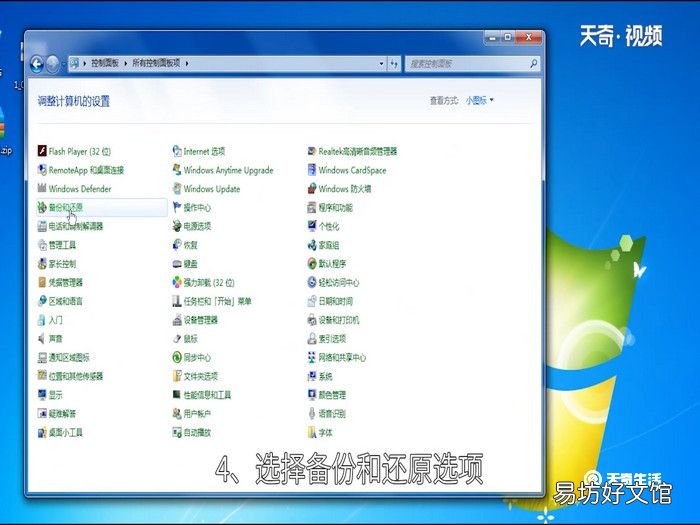
Task: Open the 疑难解答 link
Action: [62, 414]
